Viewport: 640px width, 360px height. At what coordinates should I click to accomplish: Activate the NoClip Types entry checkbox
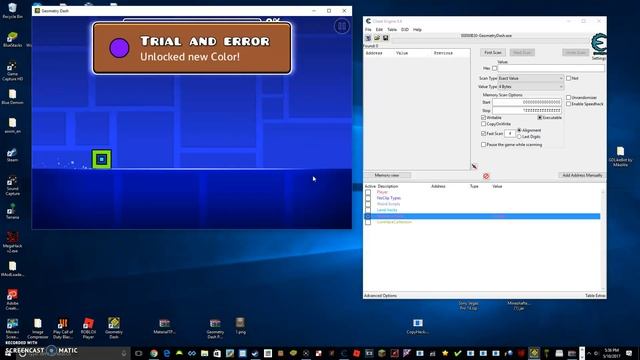coord(368,198)
